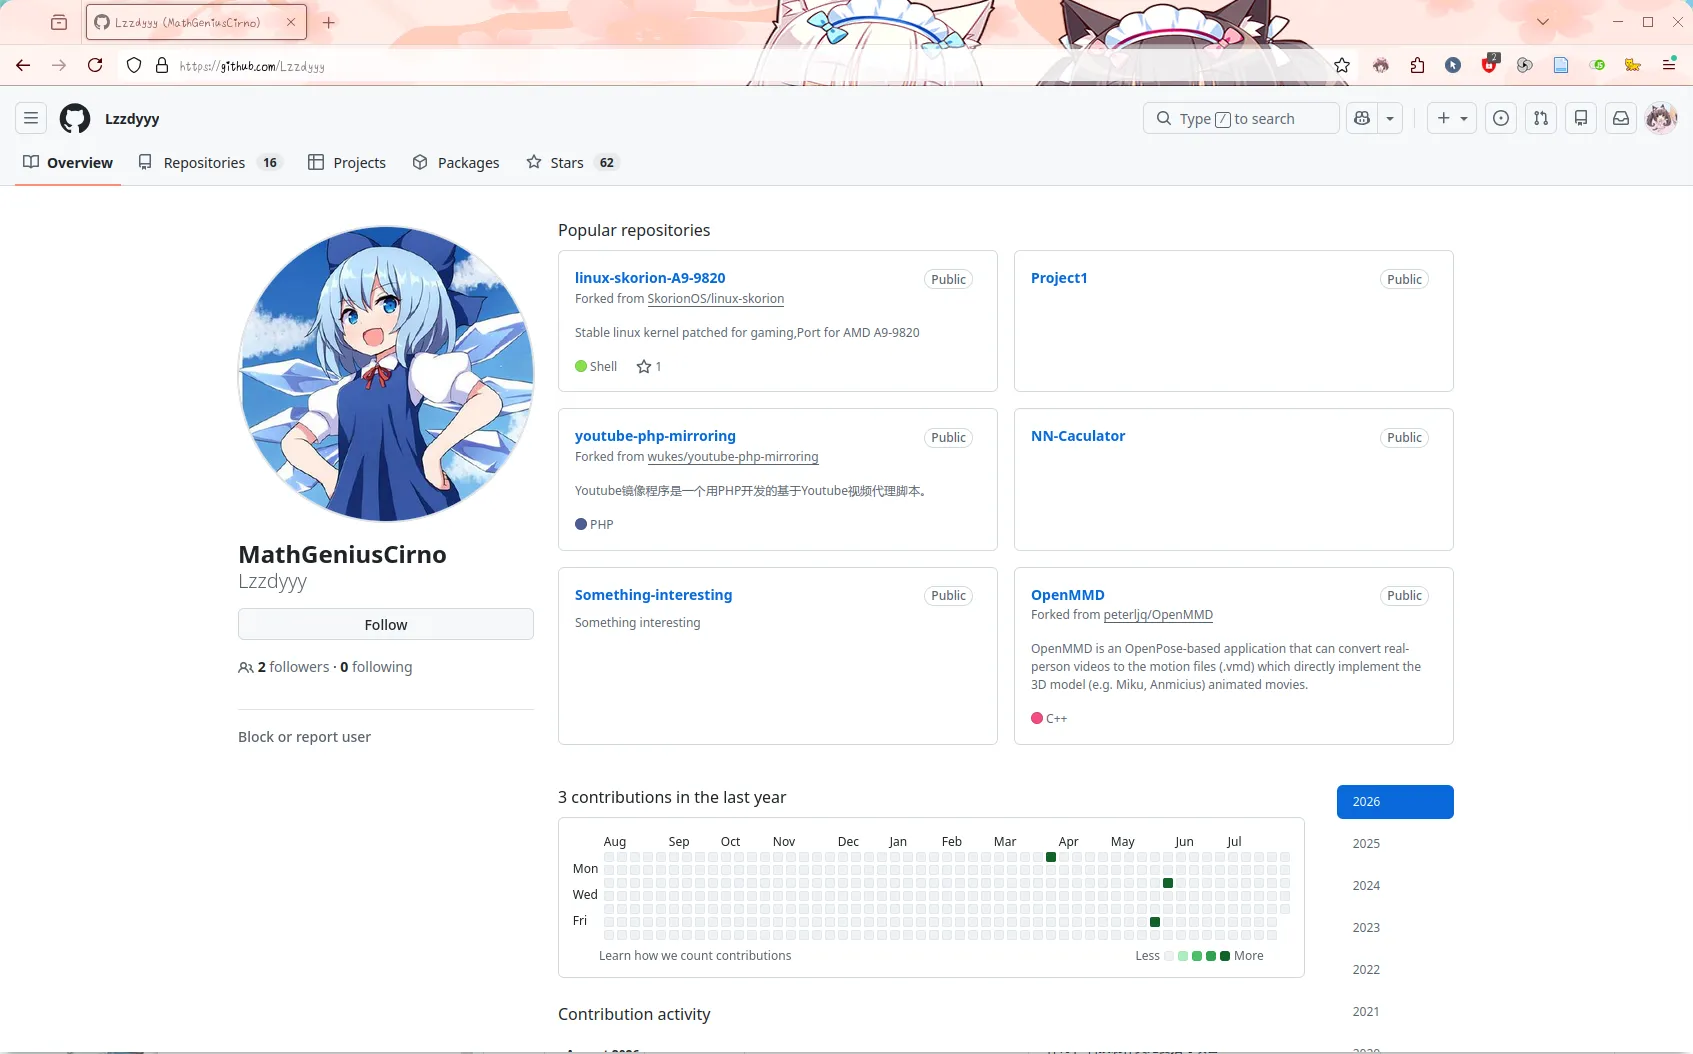Visit the SkorionOS/linux-skorion fork source
Viewport: 1693px width, 1054px height.
(x=716, y=299)
